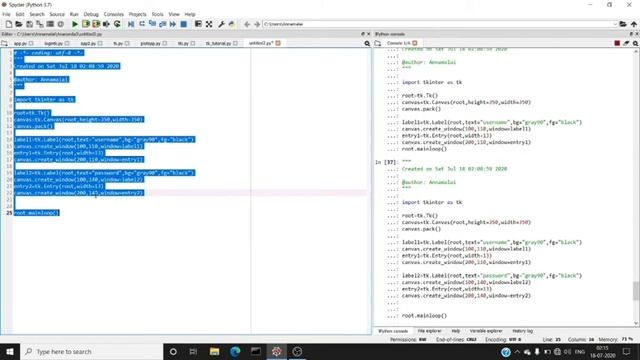Click debugger Continue execution icon
The image size is (640, 360).
pyautogui.click(x=173, y=24)
